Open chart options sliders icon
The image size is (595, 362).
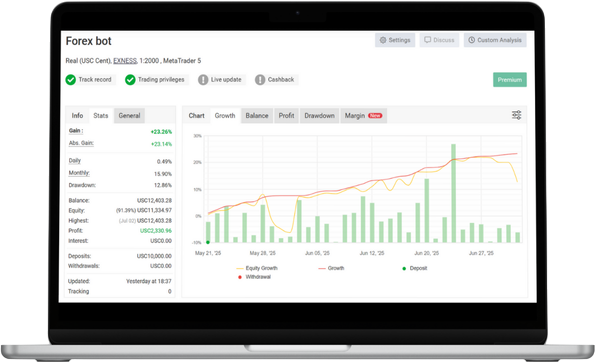(516, 115)
